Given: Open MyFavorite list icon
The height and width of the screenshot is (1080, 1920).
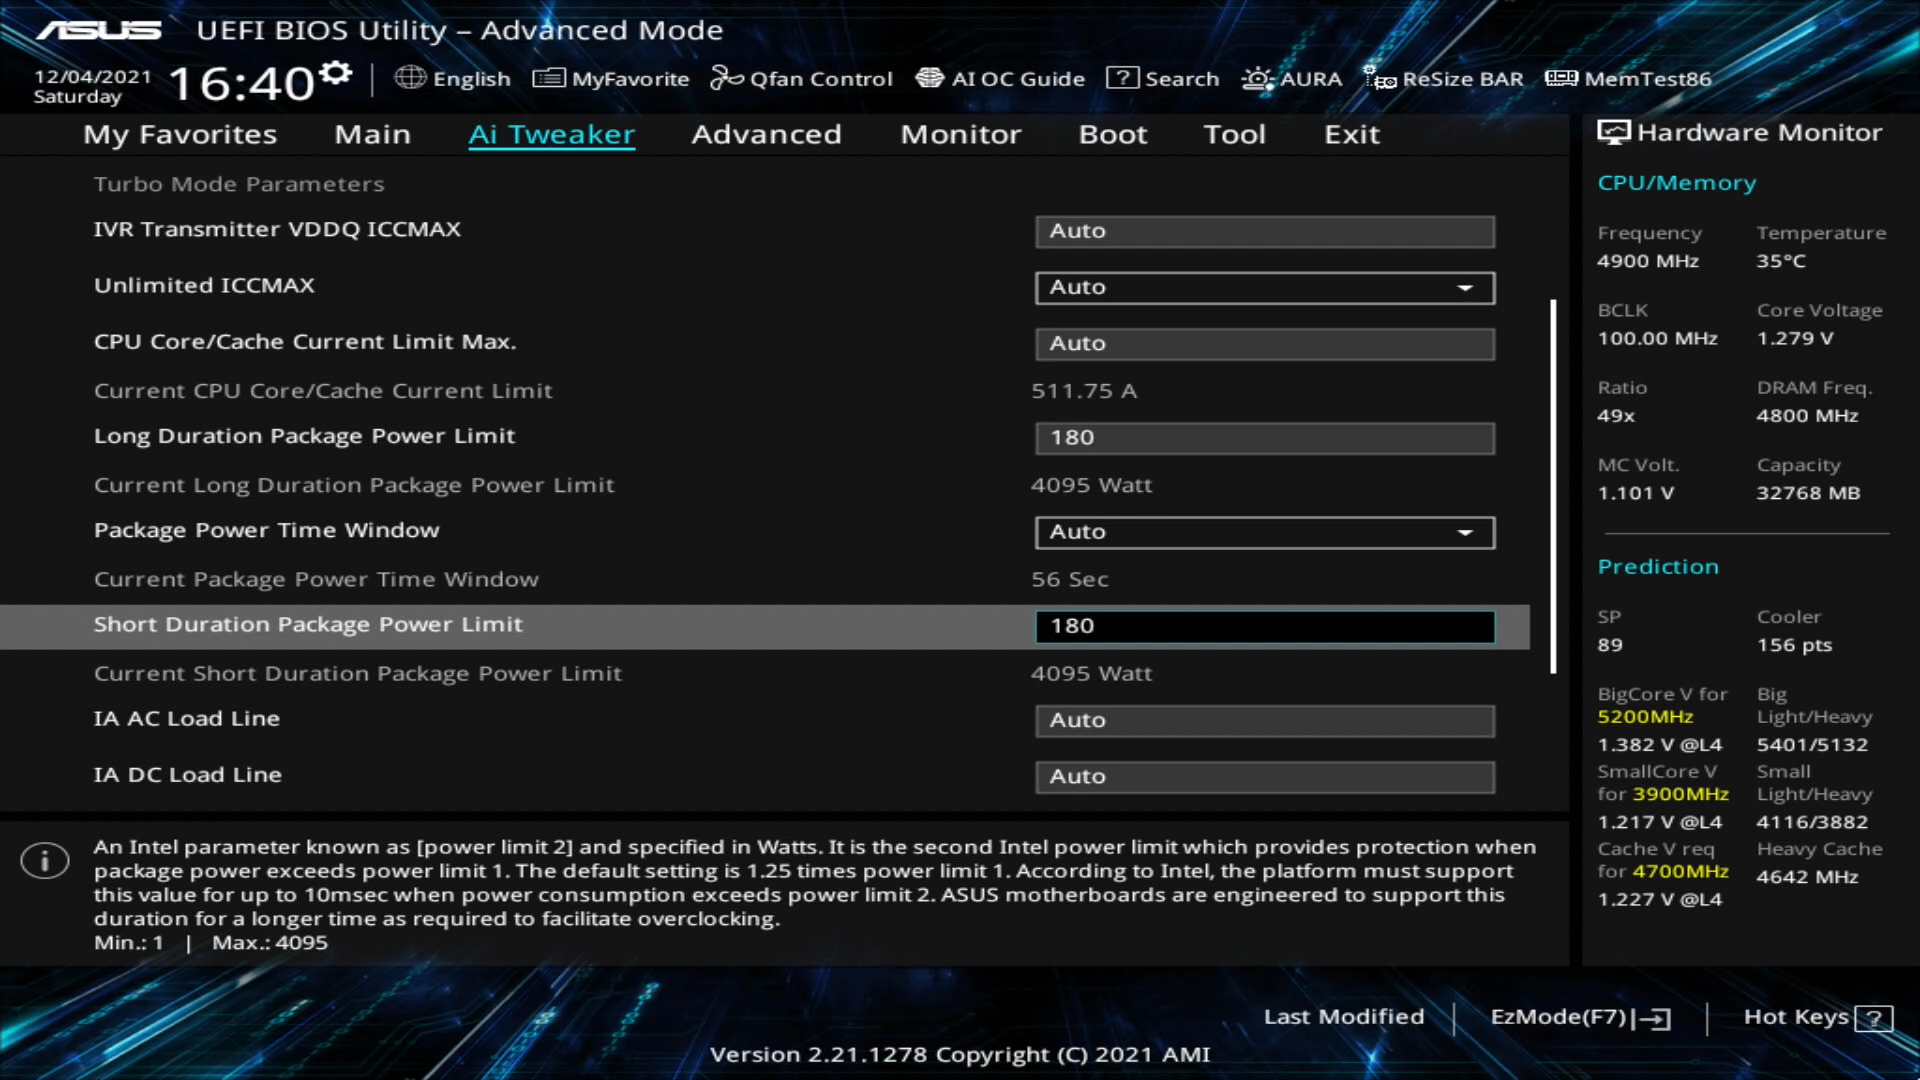Looking at the screenshot, I should (x=549, y=78).
